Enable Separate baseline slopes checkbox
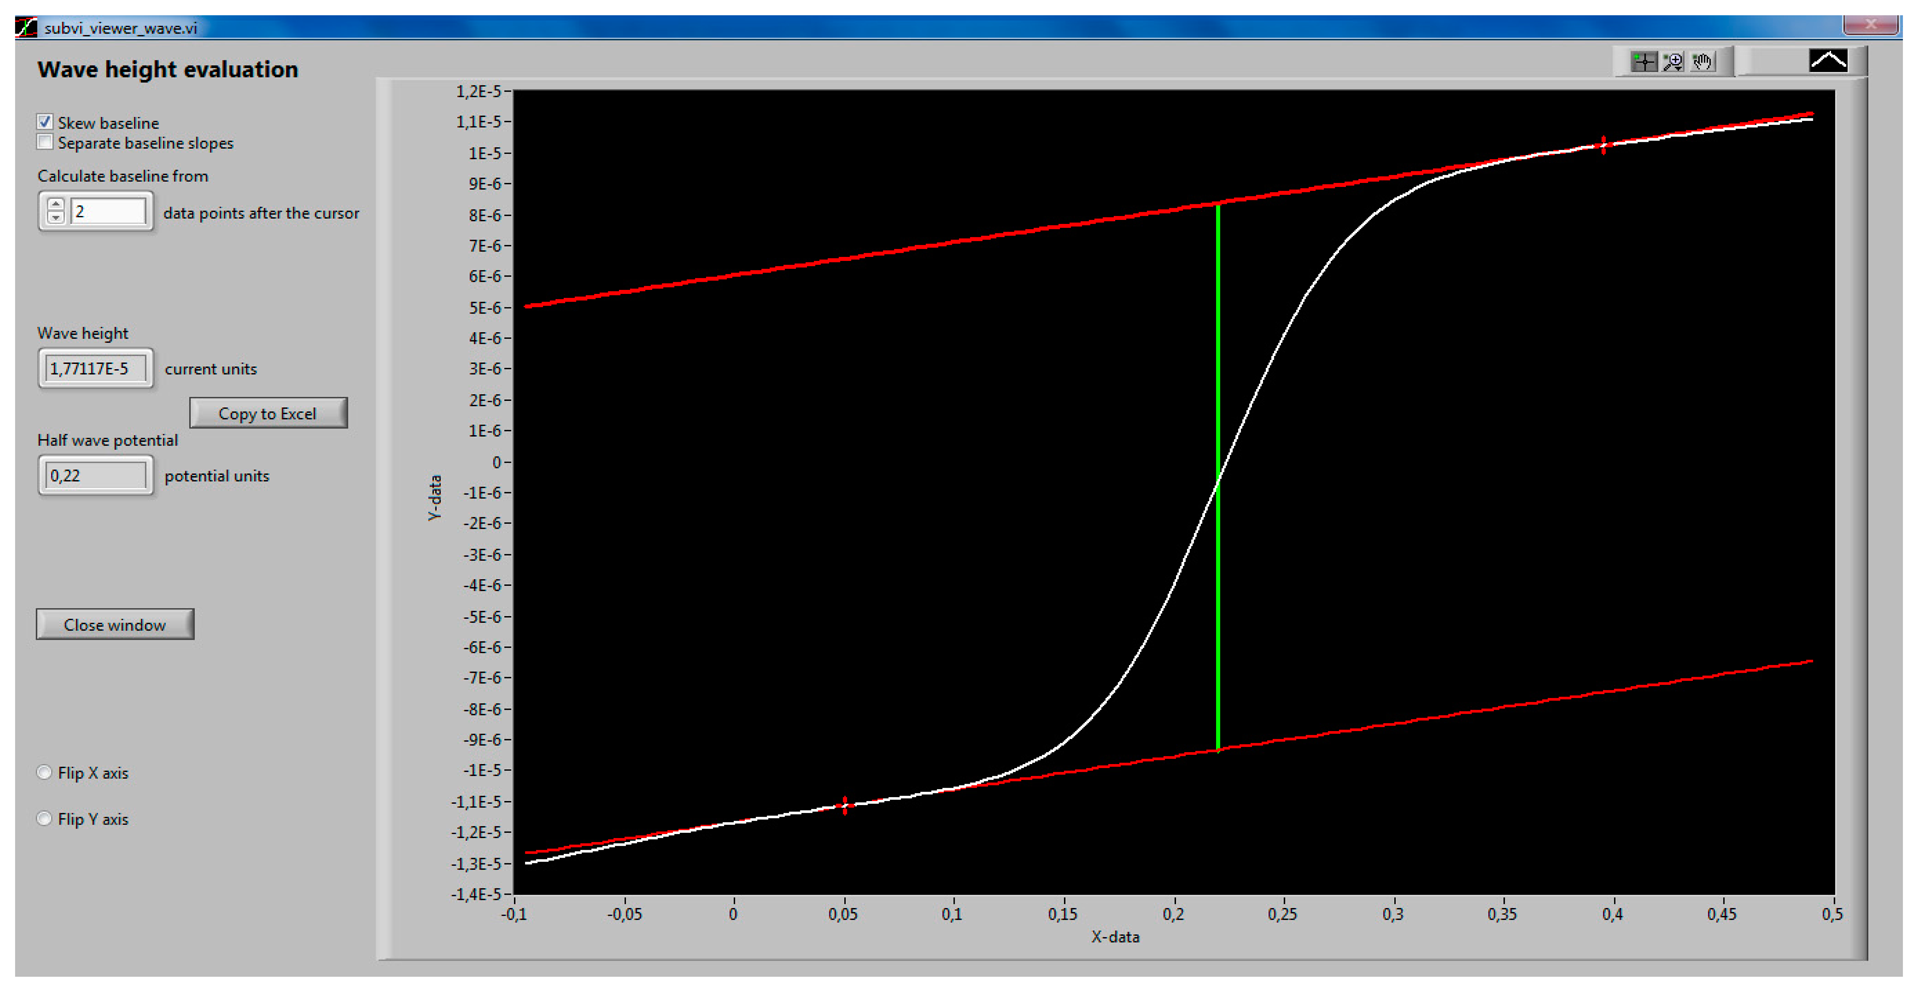Viewport: 1918px width, 992px height. tap(45, 143)
